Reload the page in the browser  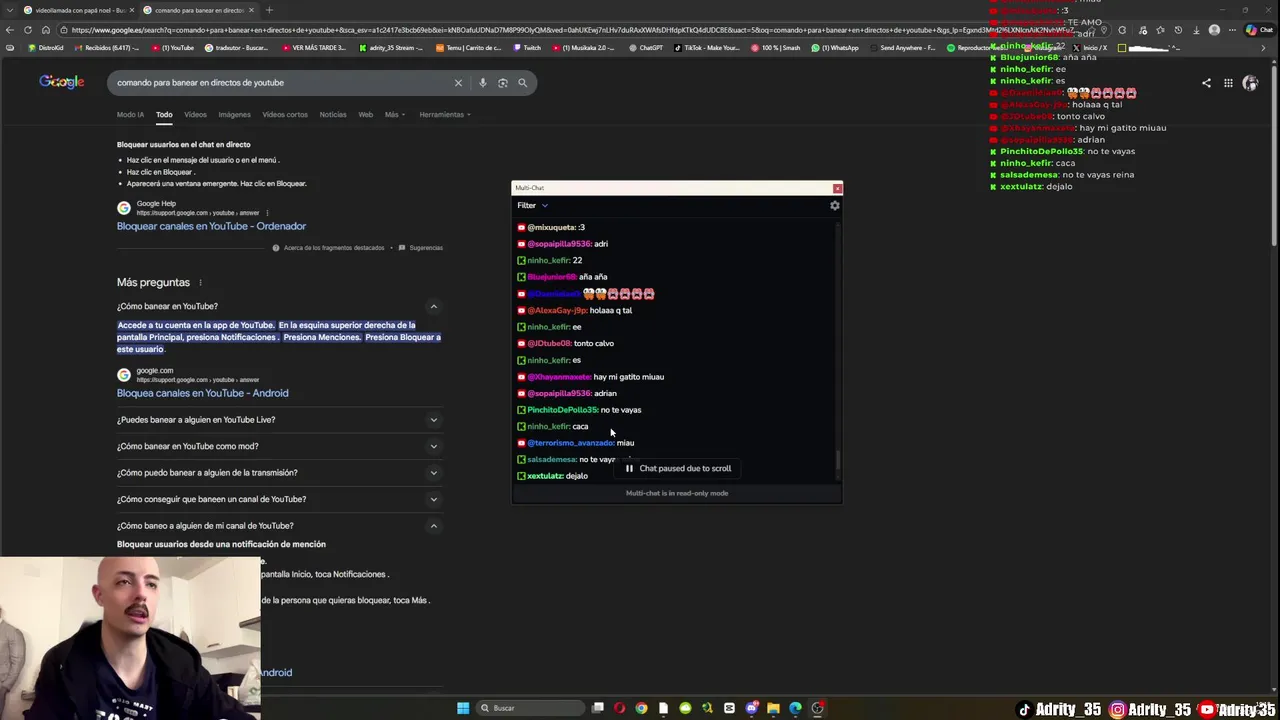(x=28, y=30)
